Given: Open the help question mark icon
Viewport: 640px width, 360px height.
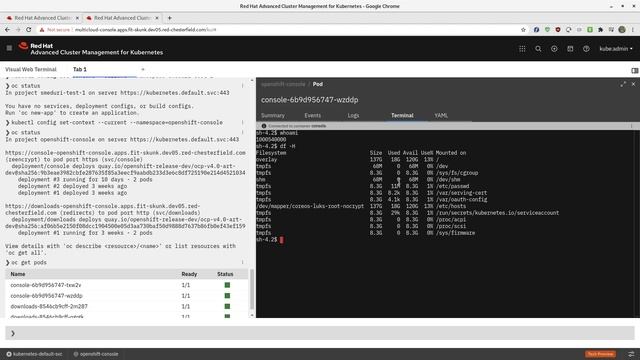Looking at the screenshot, I should (586, 49).
